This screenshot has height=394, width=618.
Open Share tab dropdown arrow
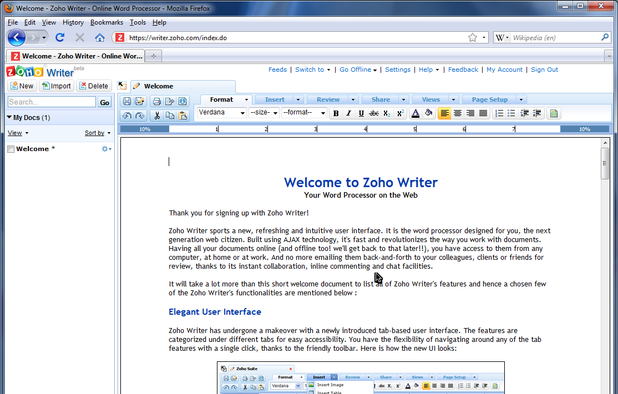[403, 100]
